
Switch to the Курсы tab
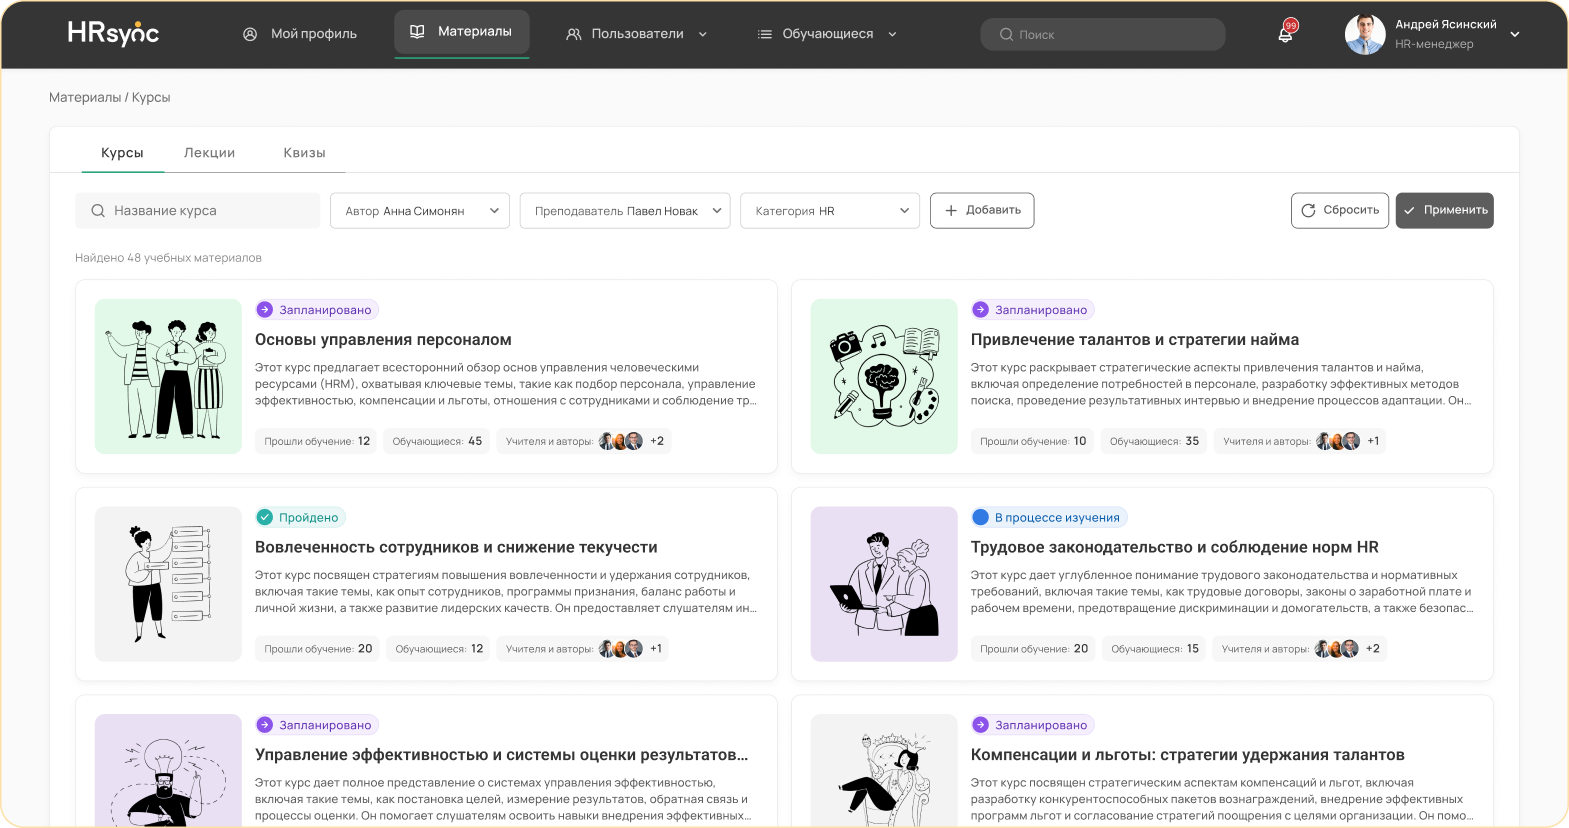point(122,153)
